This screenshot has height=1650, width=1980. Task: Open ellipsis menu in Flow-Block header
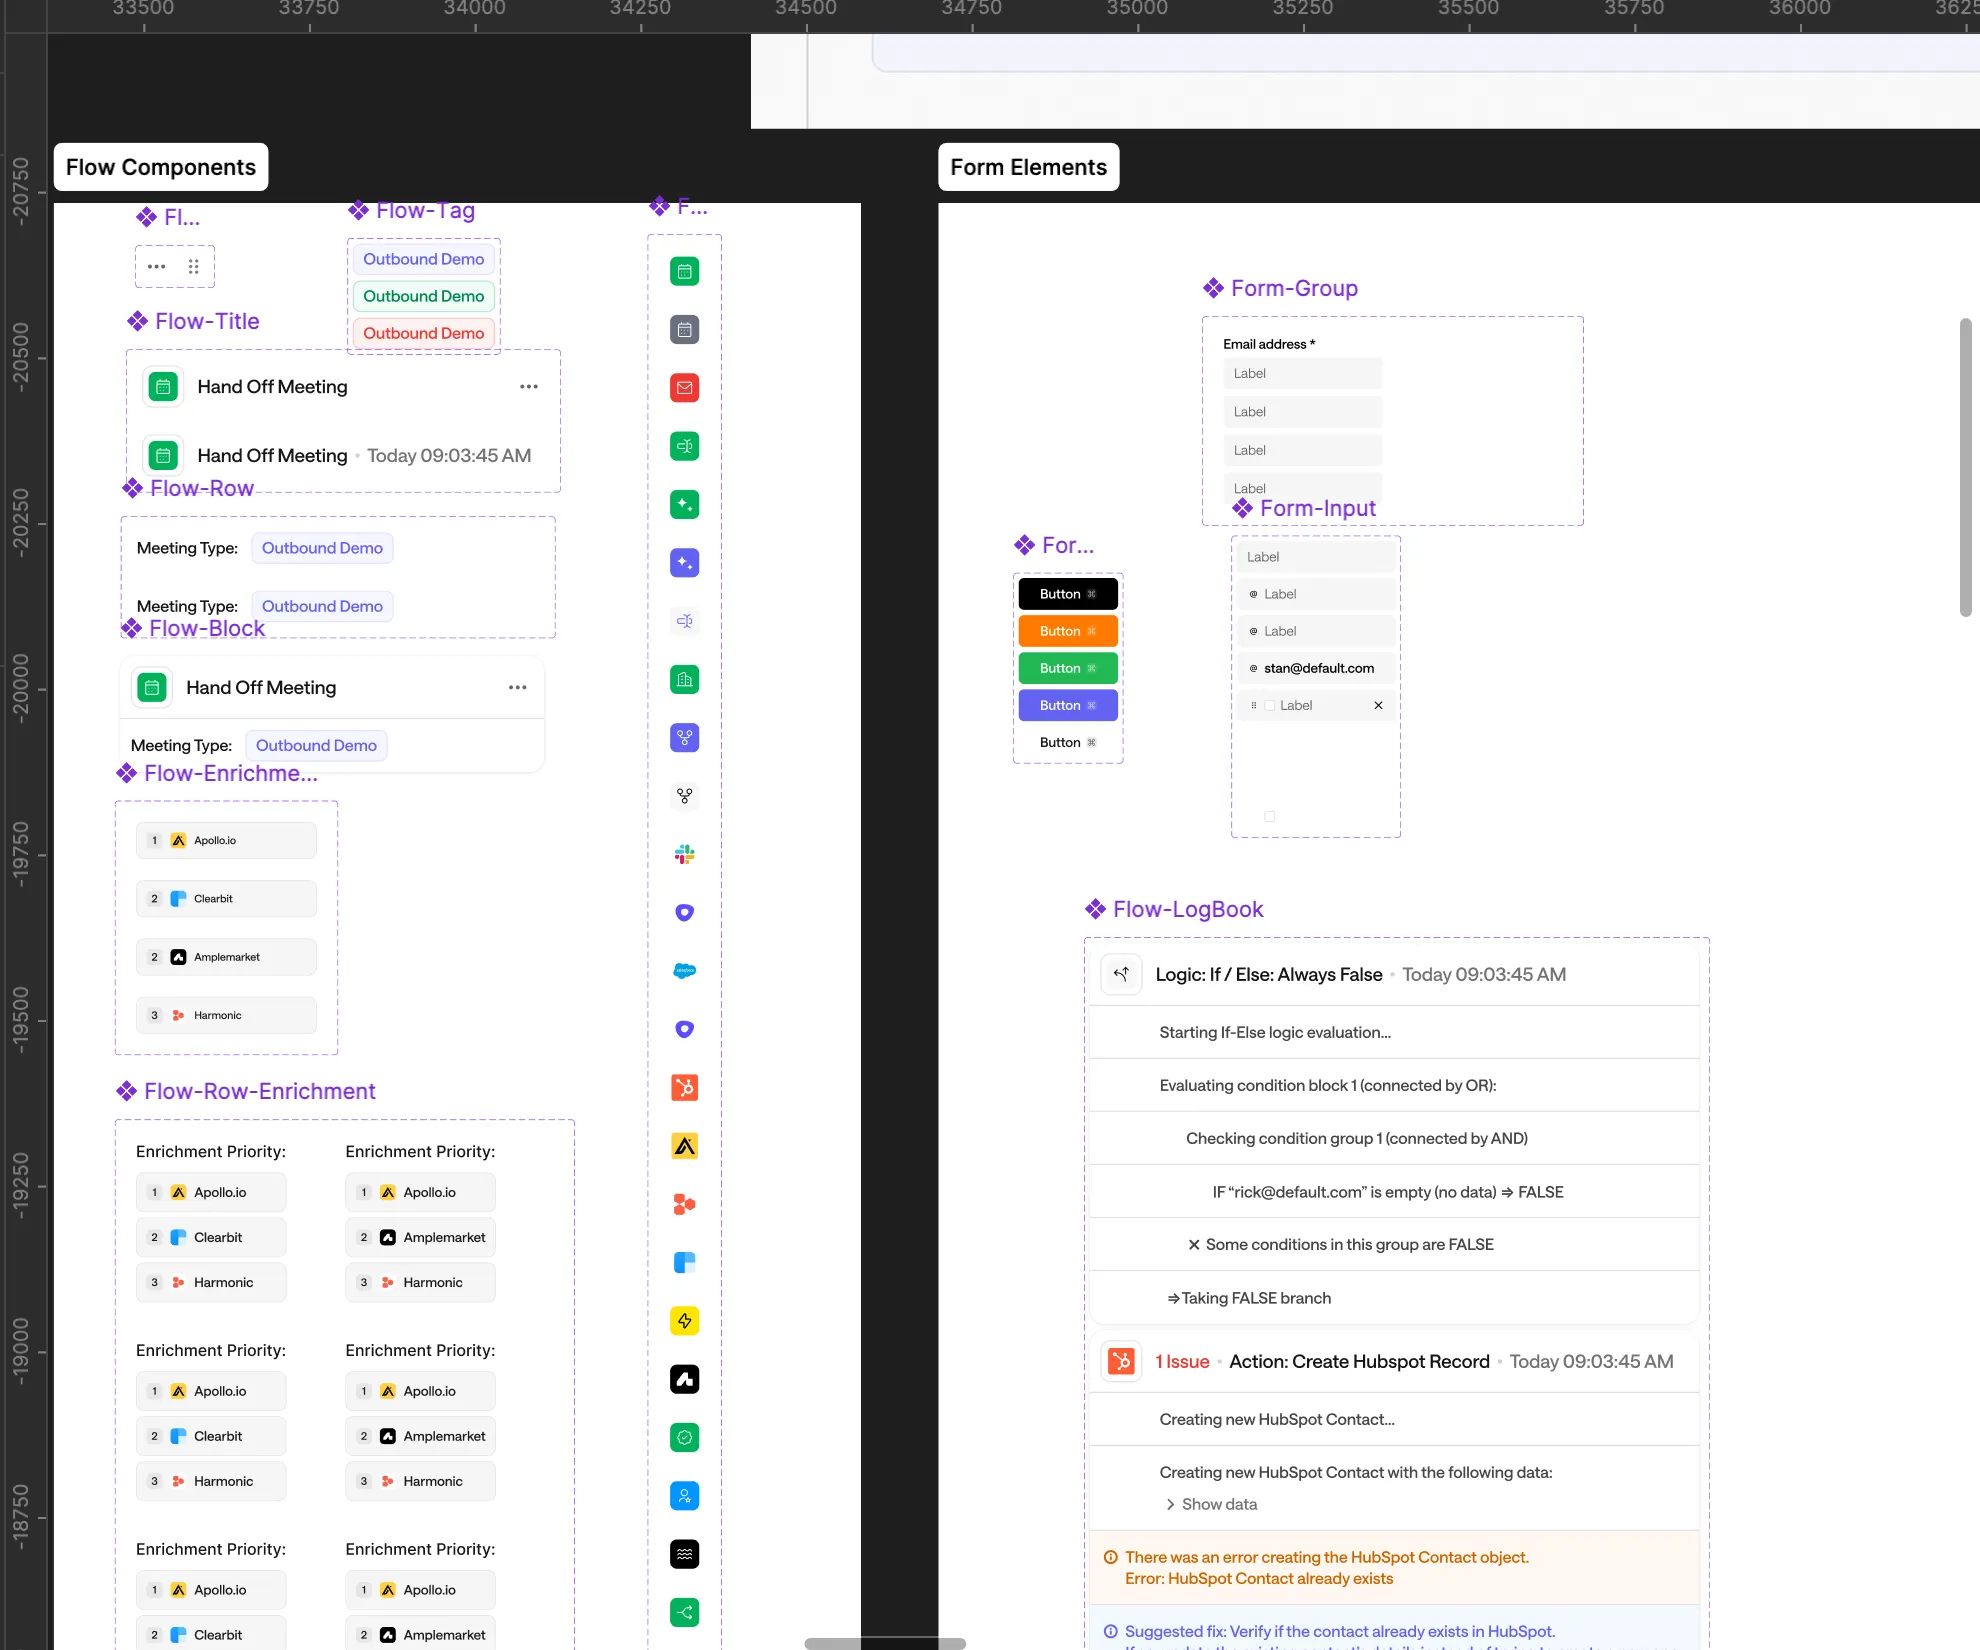(517, 687)
